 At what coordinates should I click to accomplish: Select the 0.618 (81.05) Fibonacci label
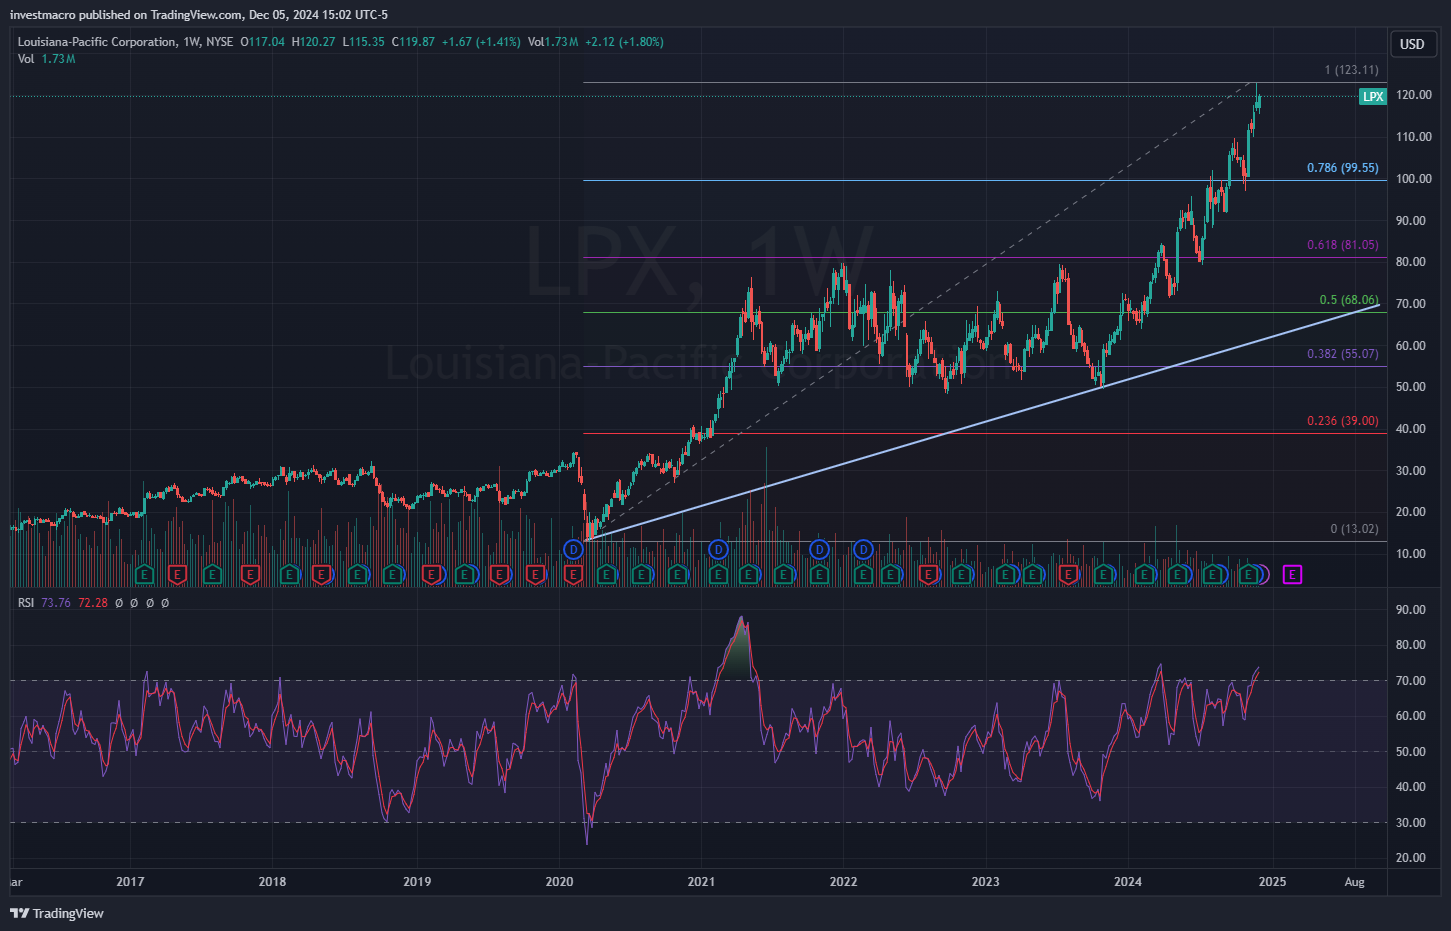click(x=1342, y=245)
